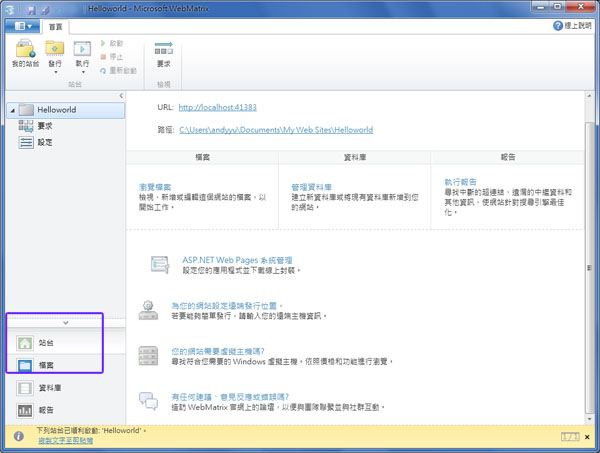Open the http://localhost:41383 URL link
The height and width of the screenshot is (453, 600).
pyautogui.click(x=217, y=108)
